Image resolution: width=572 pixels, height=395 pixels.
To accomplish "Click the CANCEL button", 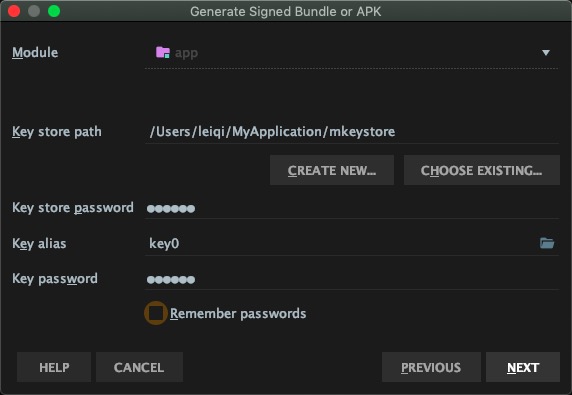I will click(139, 367).
